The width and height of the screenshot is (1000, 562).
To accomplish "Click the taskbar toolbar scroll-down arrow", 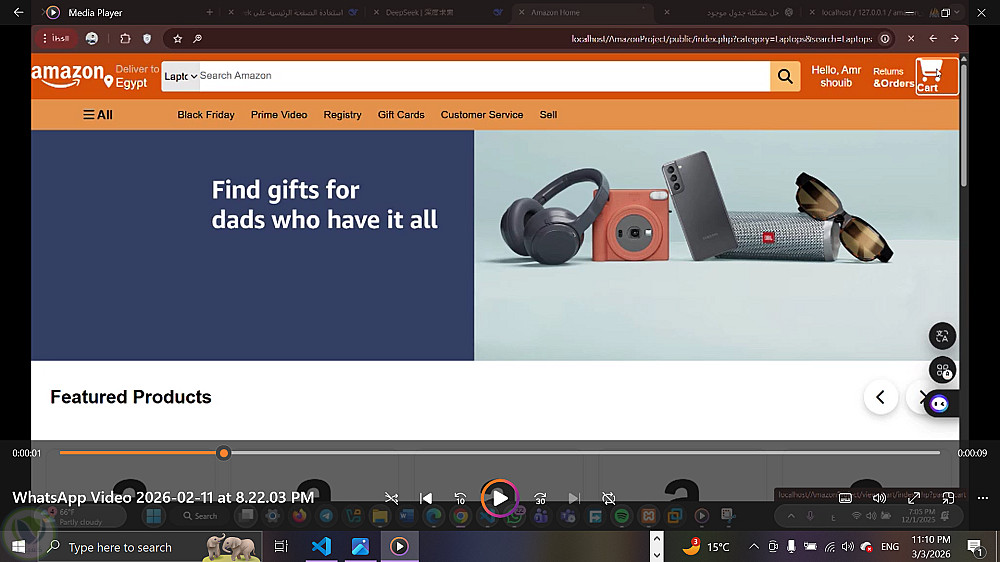I will (657, 555).
